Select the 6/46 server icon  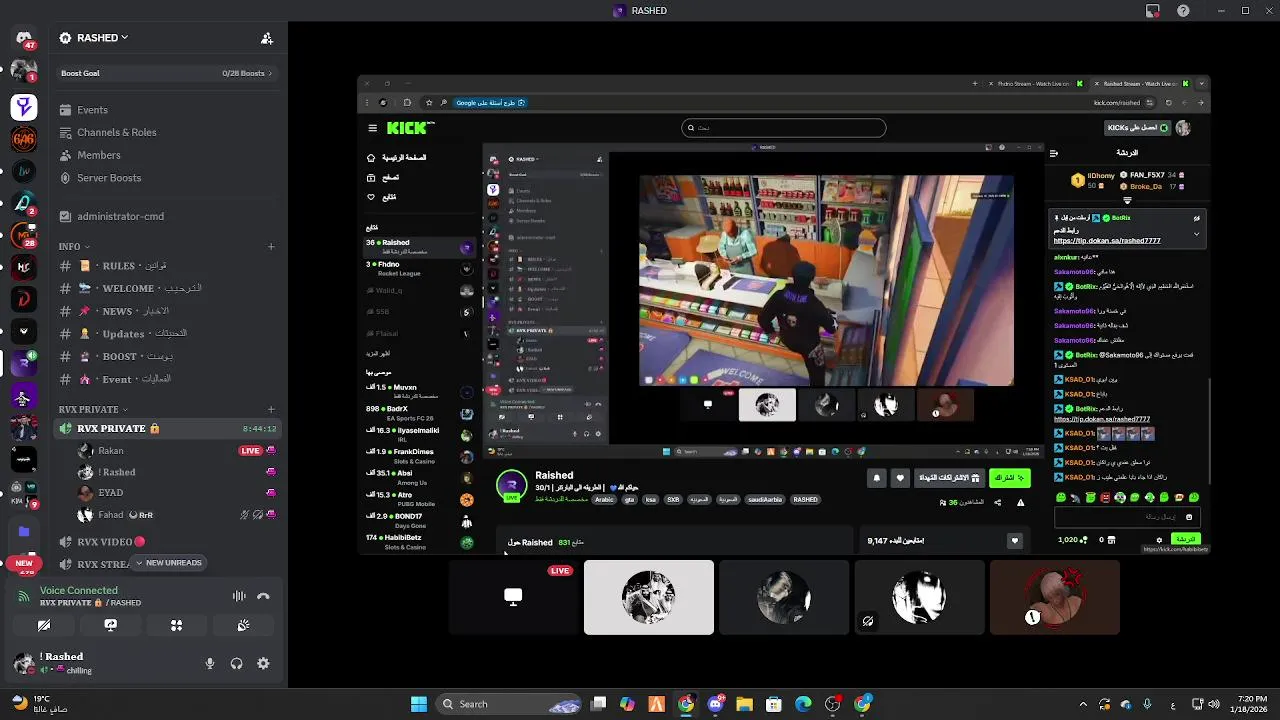pyautogui.click(x=24, y=139)
